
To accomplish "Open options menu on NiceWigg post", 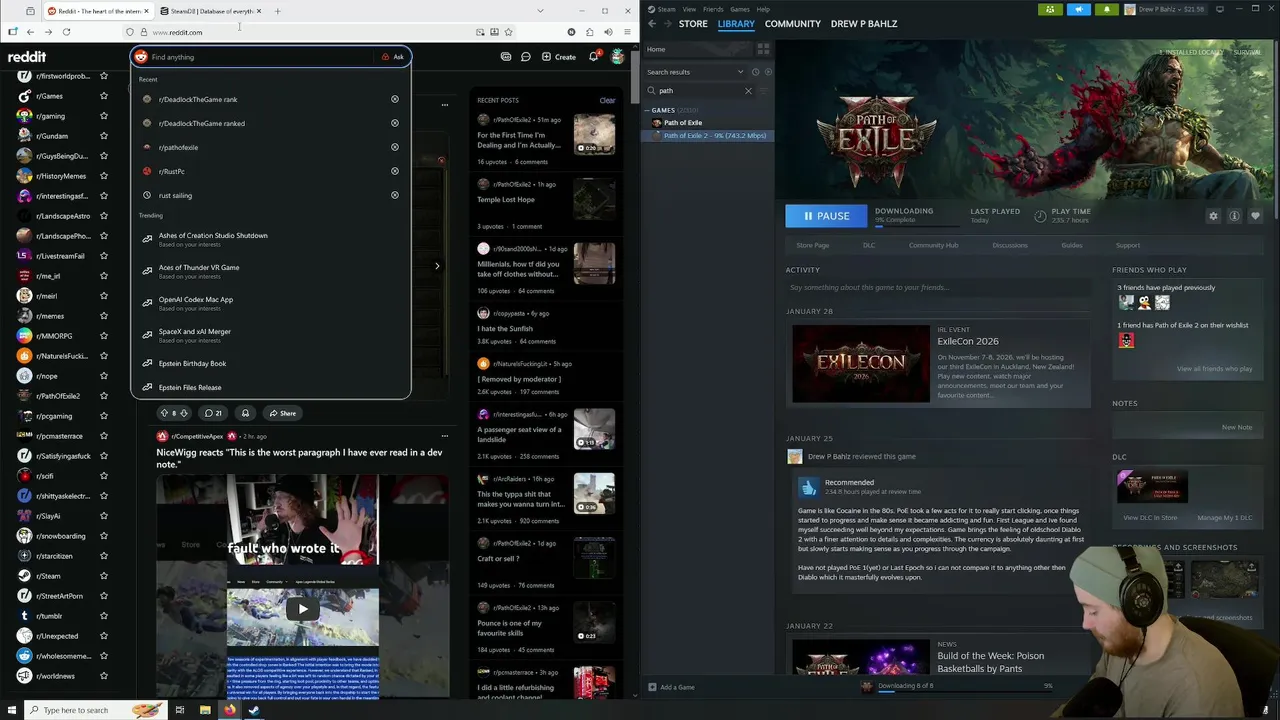I will (444, 436).
